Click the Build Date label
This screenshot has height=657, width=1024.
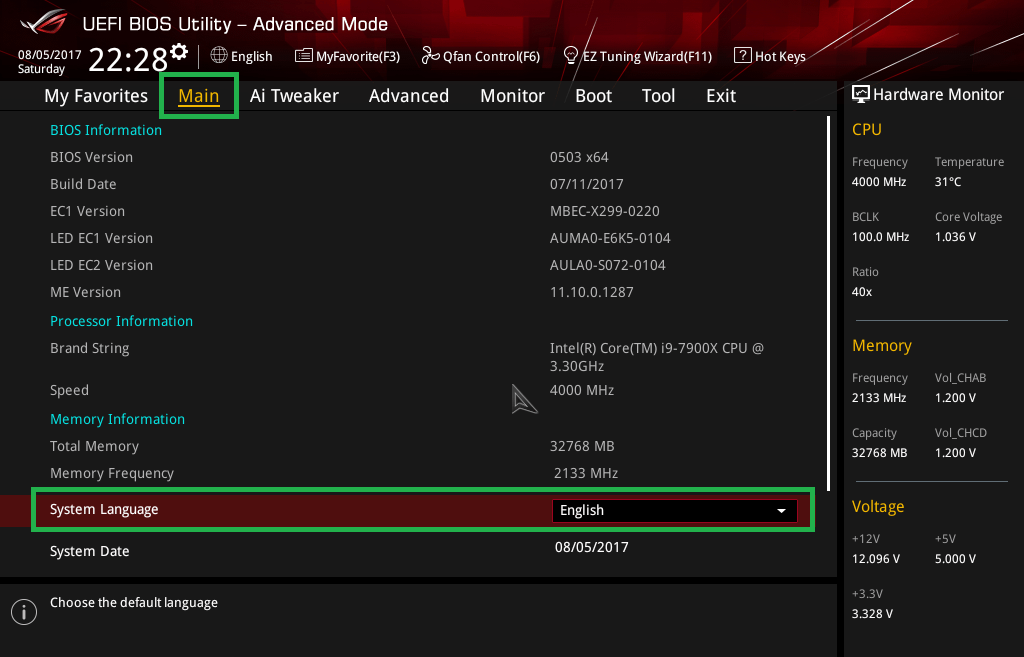[83, 184]
